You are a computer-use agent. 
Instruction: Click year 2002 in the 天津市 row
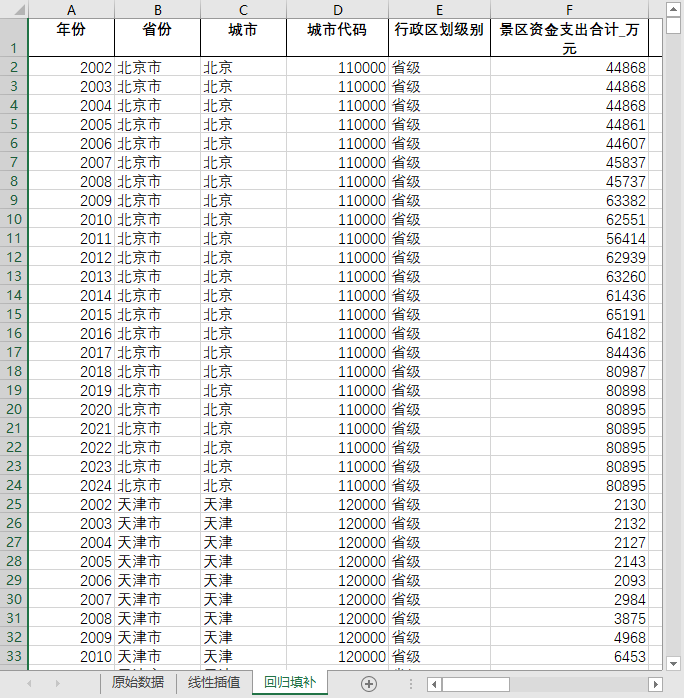point(71,504)
